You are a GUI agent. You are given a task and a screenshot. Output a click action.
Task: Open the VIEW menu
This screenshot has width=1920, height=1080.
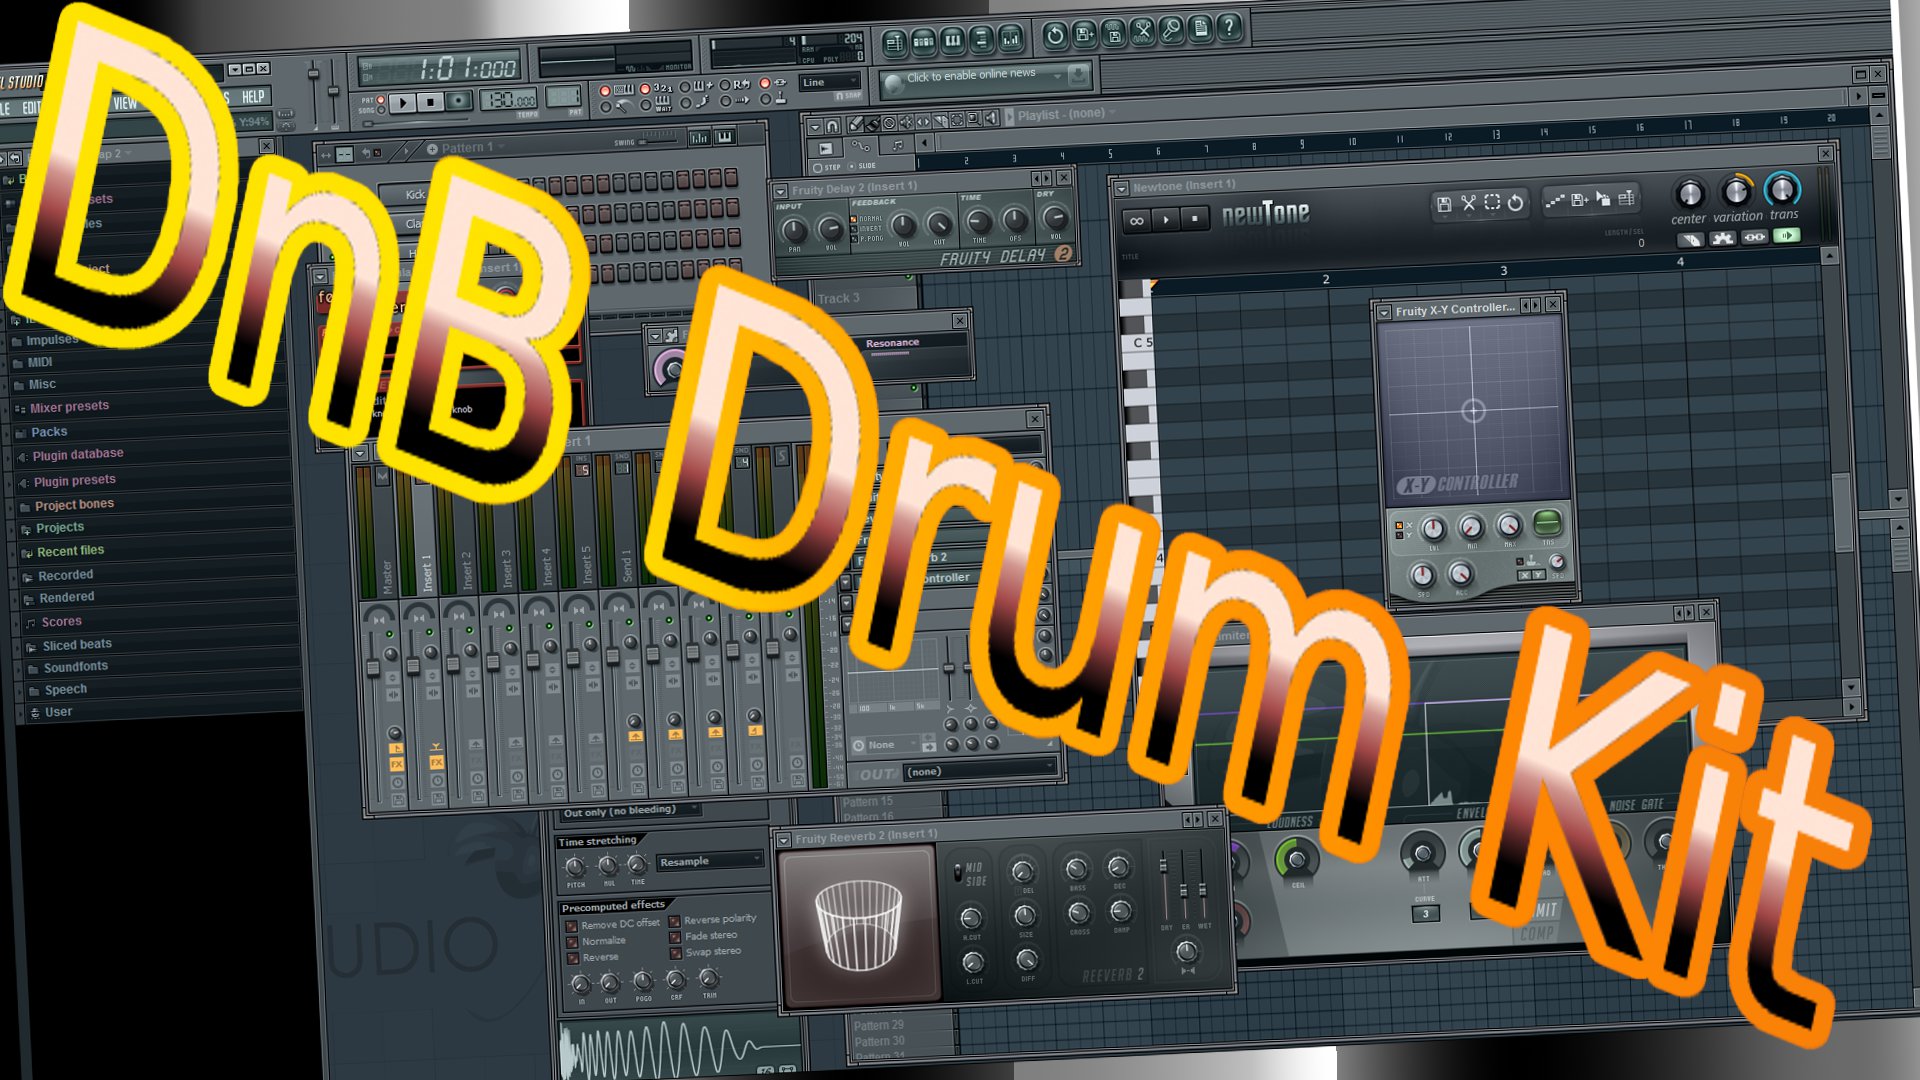tap(125, 103)
